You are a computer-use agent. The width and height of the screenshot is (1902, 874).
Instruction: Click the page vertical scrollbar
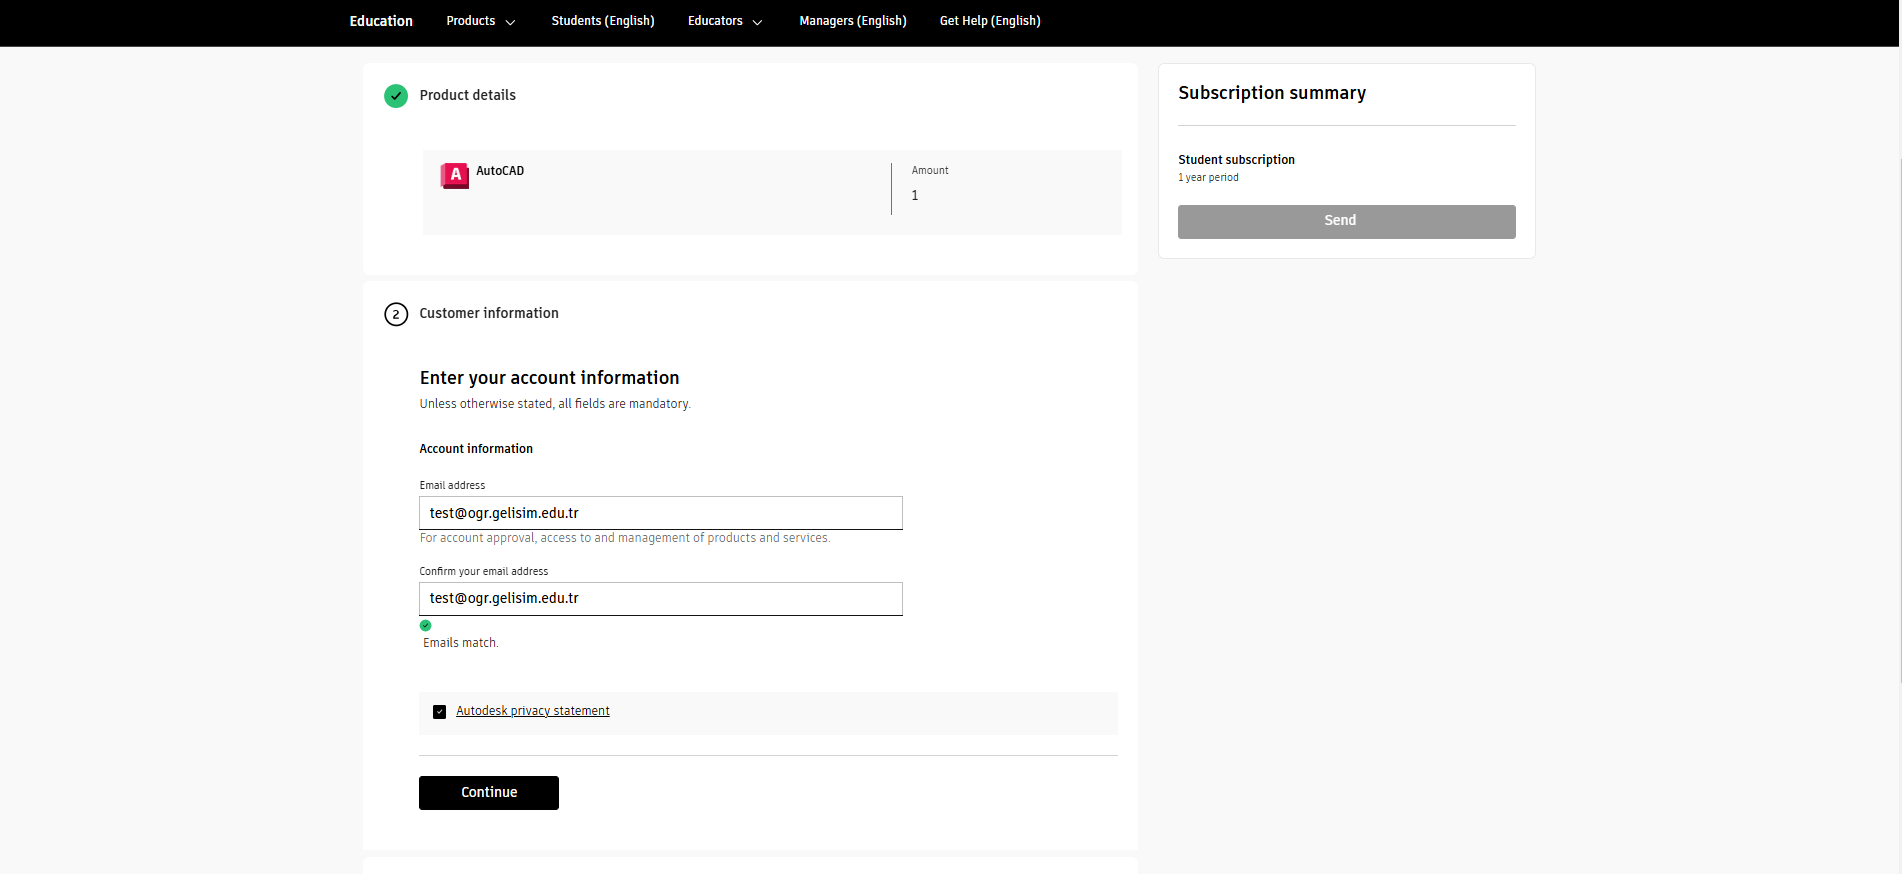[x=1900, y=420]
